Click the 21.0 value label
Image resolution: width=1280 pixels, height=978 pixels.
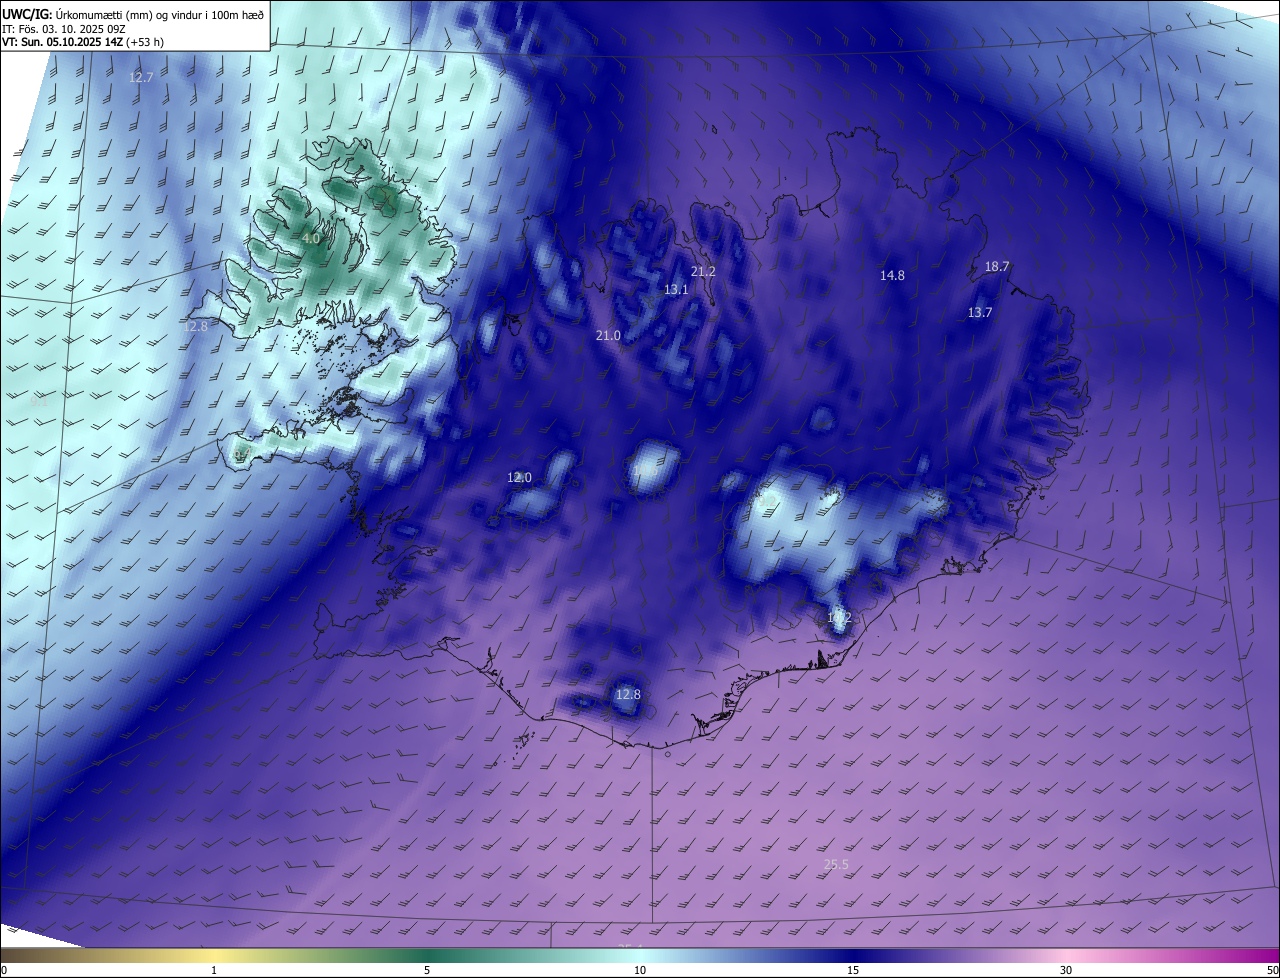coord(608,335)
